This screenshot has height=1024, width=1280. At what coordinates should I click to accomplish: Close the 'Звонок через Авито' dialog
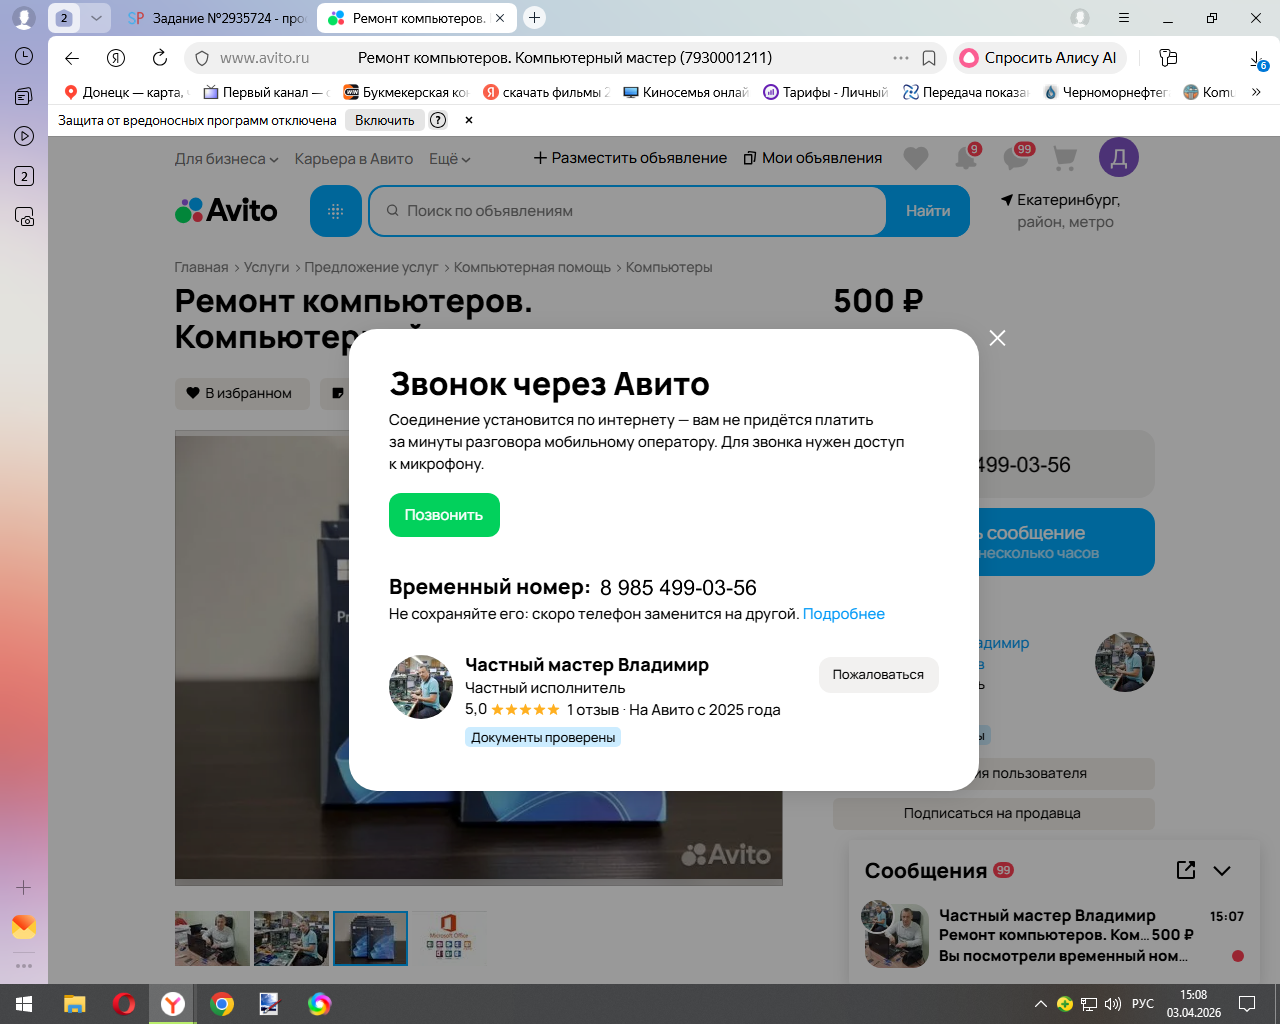coord(997,338)
